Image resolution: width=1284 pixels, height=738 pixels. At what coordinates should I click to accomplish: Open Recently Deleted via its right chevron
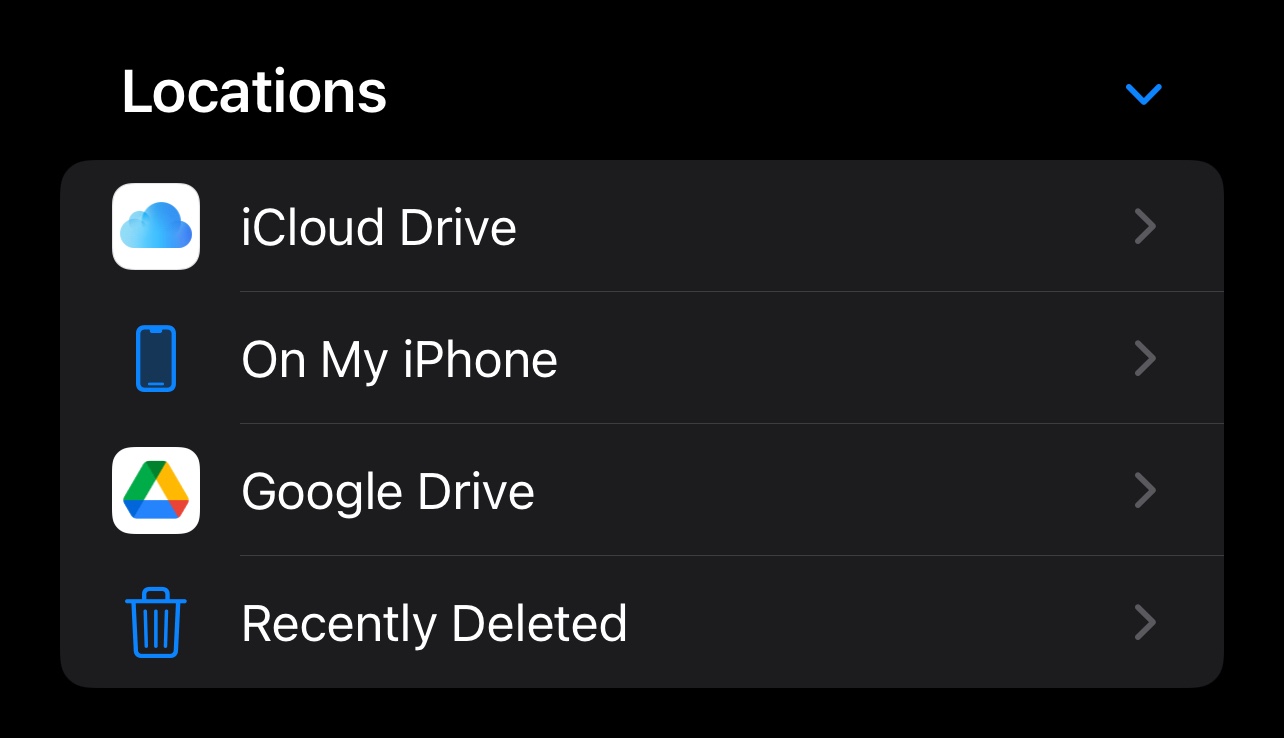[x=1146, y=623]
